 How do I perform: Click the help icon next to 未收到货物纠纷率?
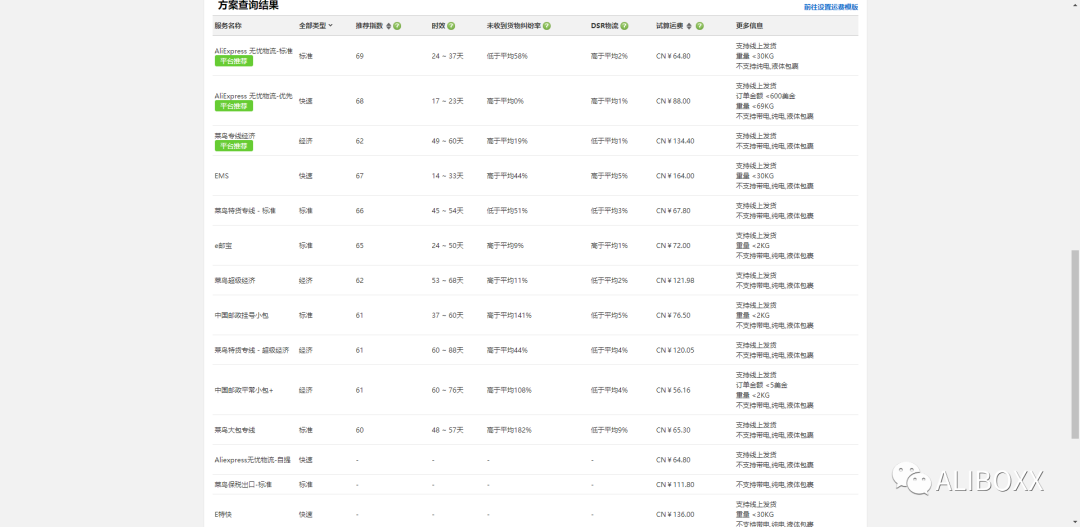[547, 25]
